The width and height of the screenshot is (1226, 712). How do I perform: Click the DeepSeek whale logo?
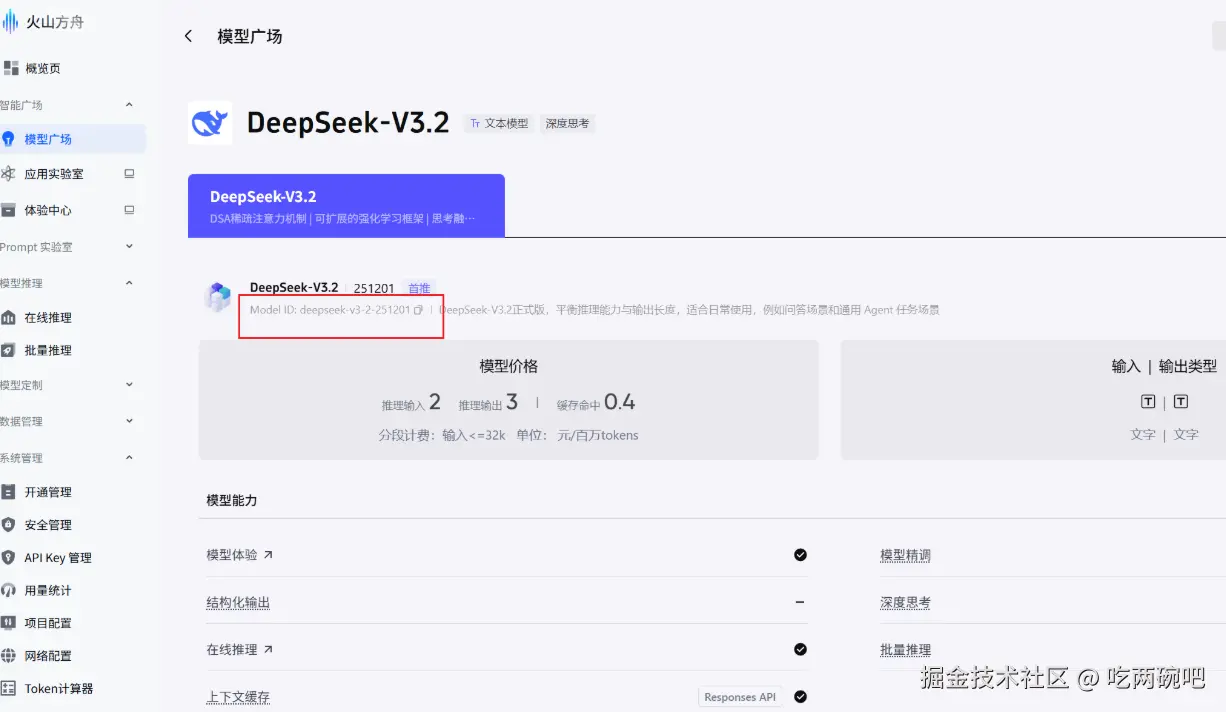pyautogui.click(x=210, y=122)
